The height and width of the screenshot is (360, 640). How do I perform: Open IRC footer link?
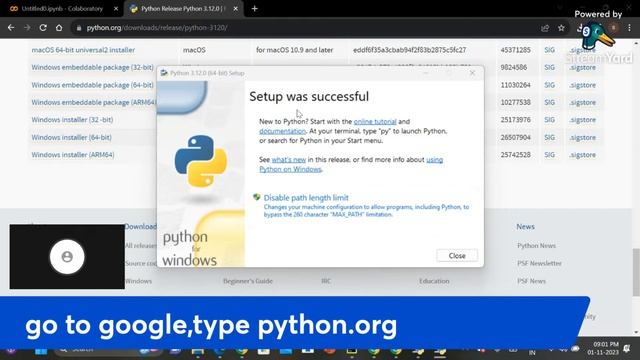click(x=326, y=281)
